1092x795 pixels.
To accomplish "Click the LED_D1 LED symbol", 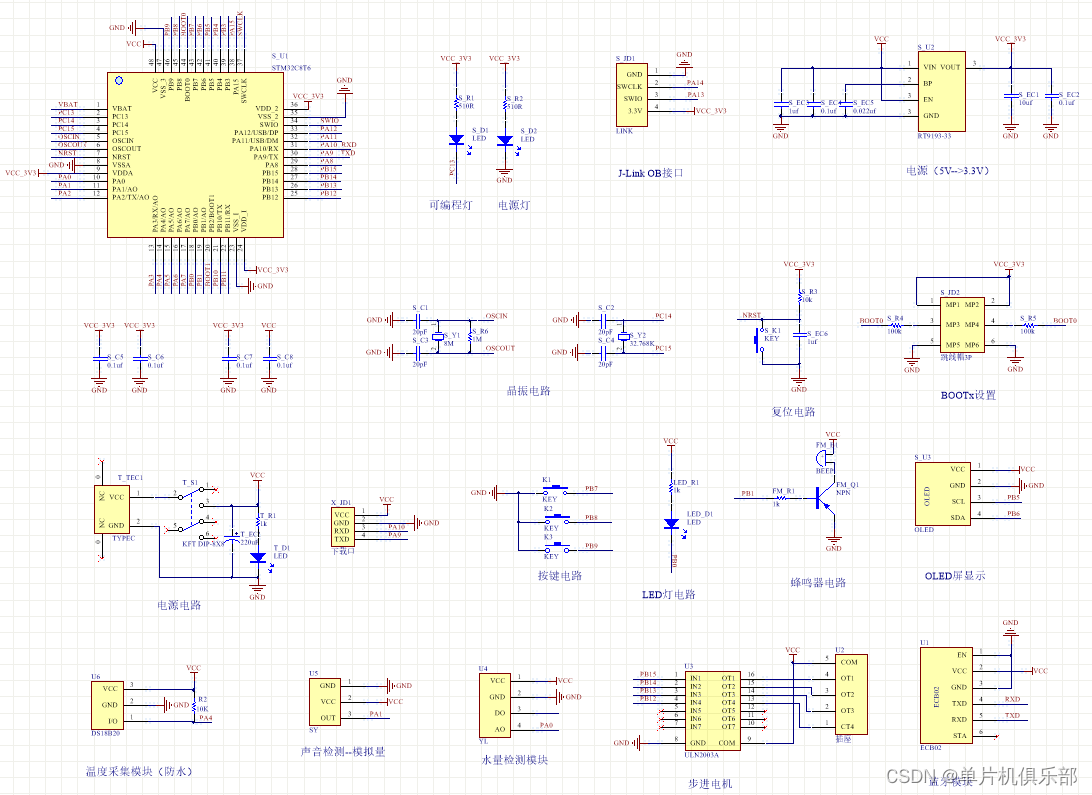I will (671, 524).
